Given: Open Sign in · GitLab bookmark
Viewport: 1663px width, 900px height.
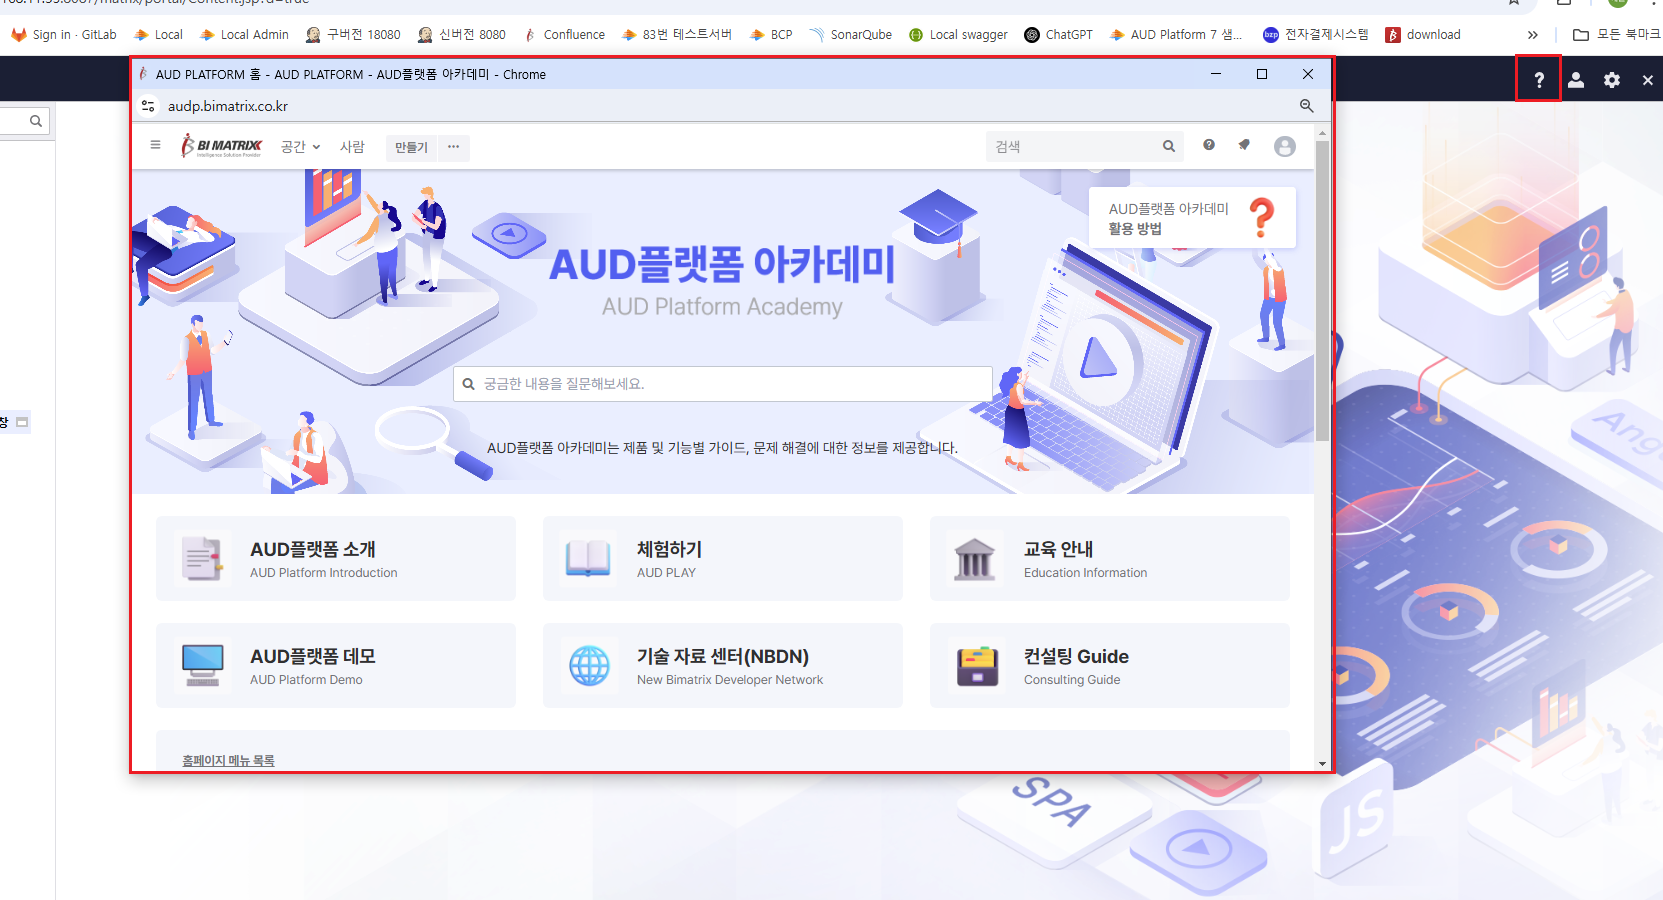Looking at the screenshot, I should [64, 35].
